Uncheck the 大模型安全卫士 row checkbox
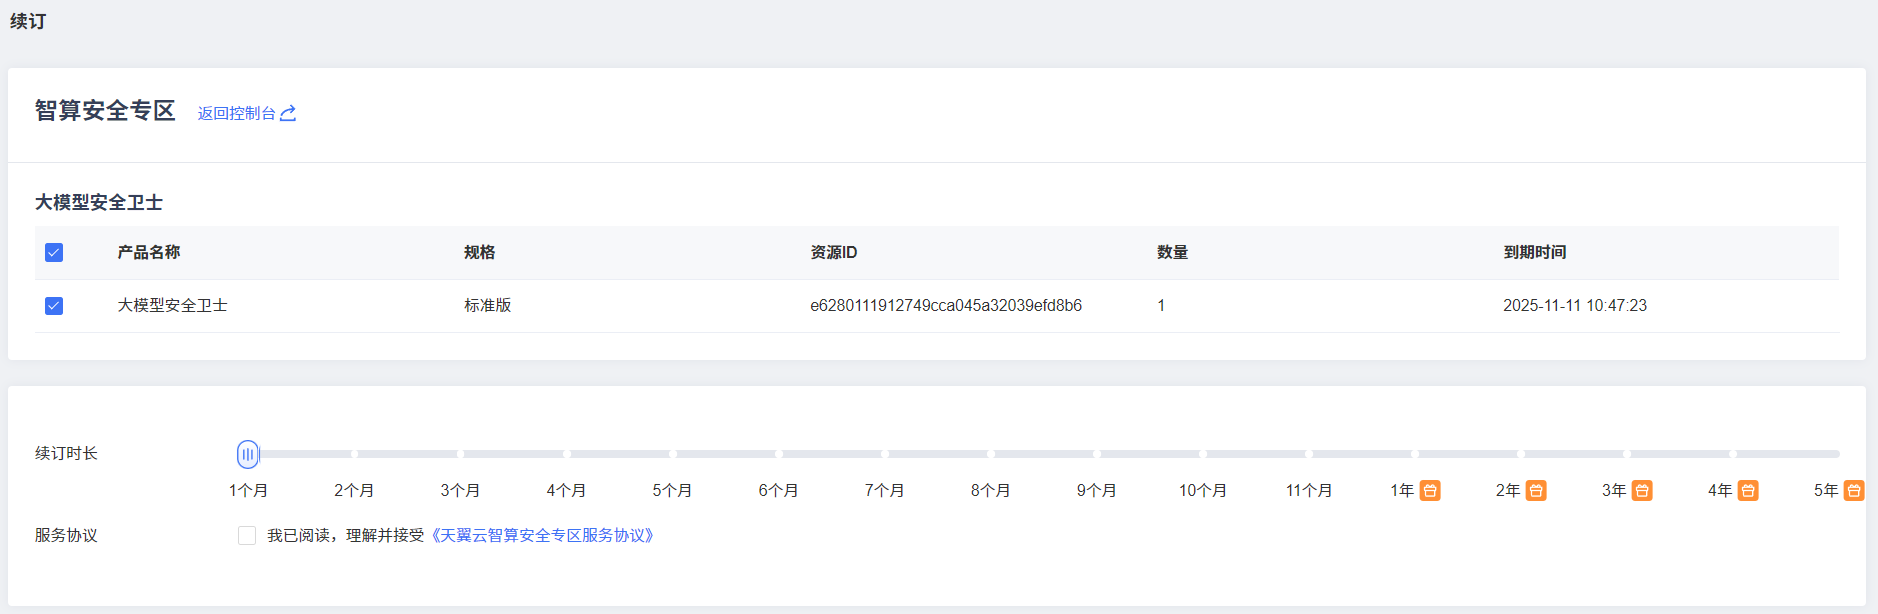 pyautogui.click(x=54, y=305)
